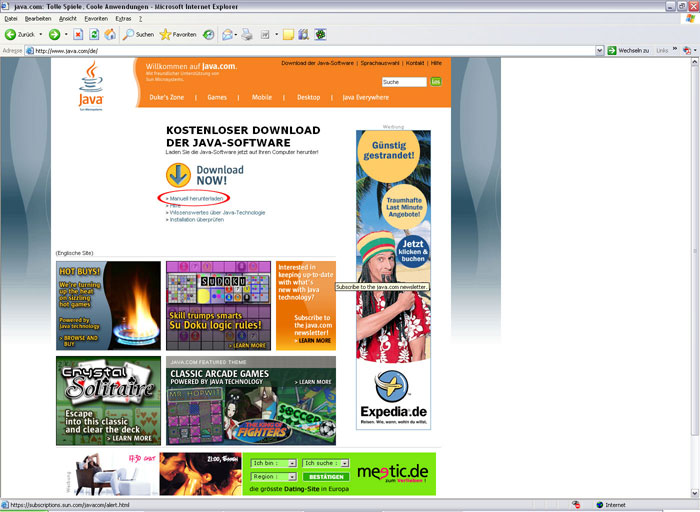Open the Zurück history dropdown arrow
The height and width of the screenshot is (512, 700).
[41, 34]
